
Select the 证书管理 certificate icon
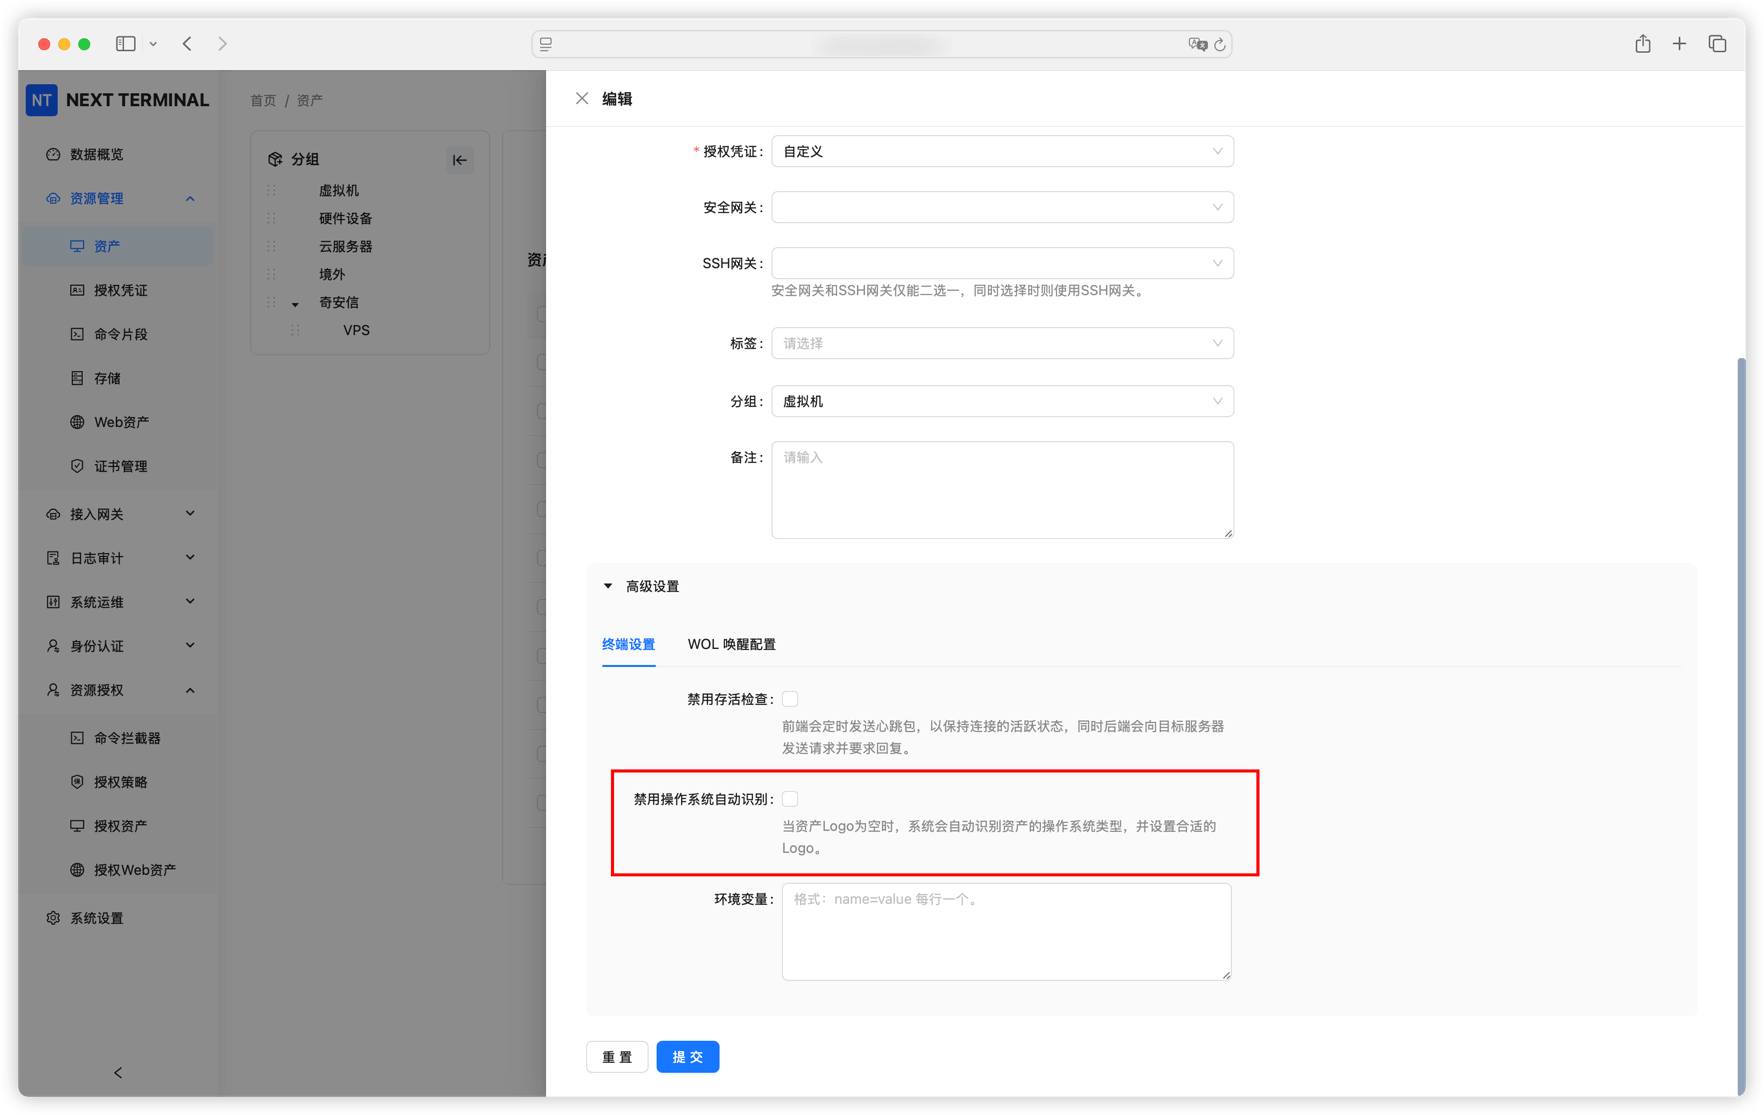77,466
